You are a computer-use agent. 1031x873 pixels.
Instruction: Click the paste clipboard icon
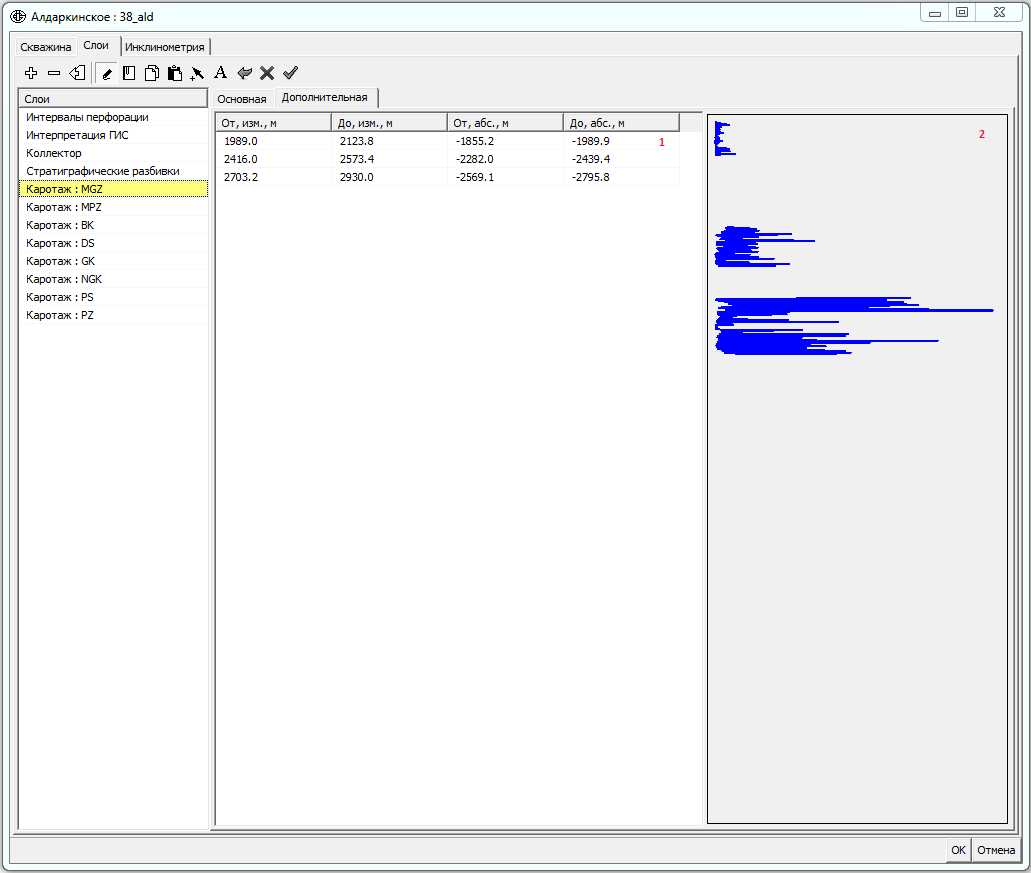click(174, 73)
